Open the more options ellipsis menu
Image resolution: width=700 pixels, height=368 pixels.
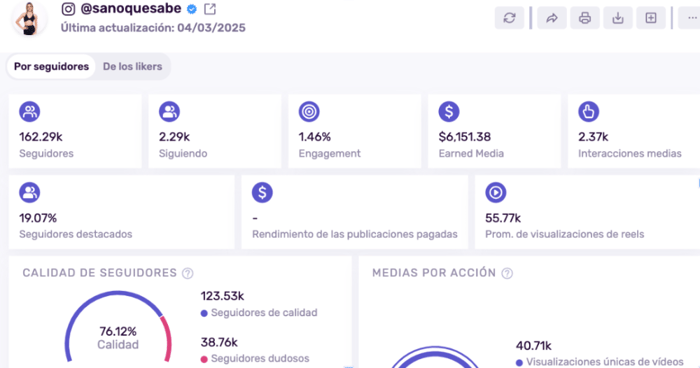coord(690,18)
